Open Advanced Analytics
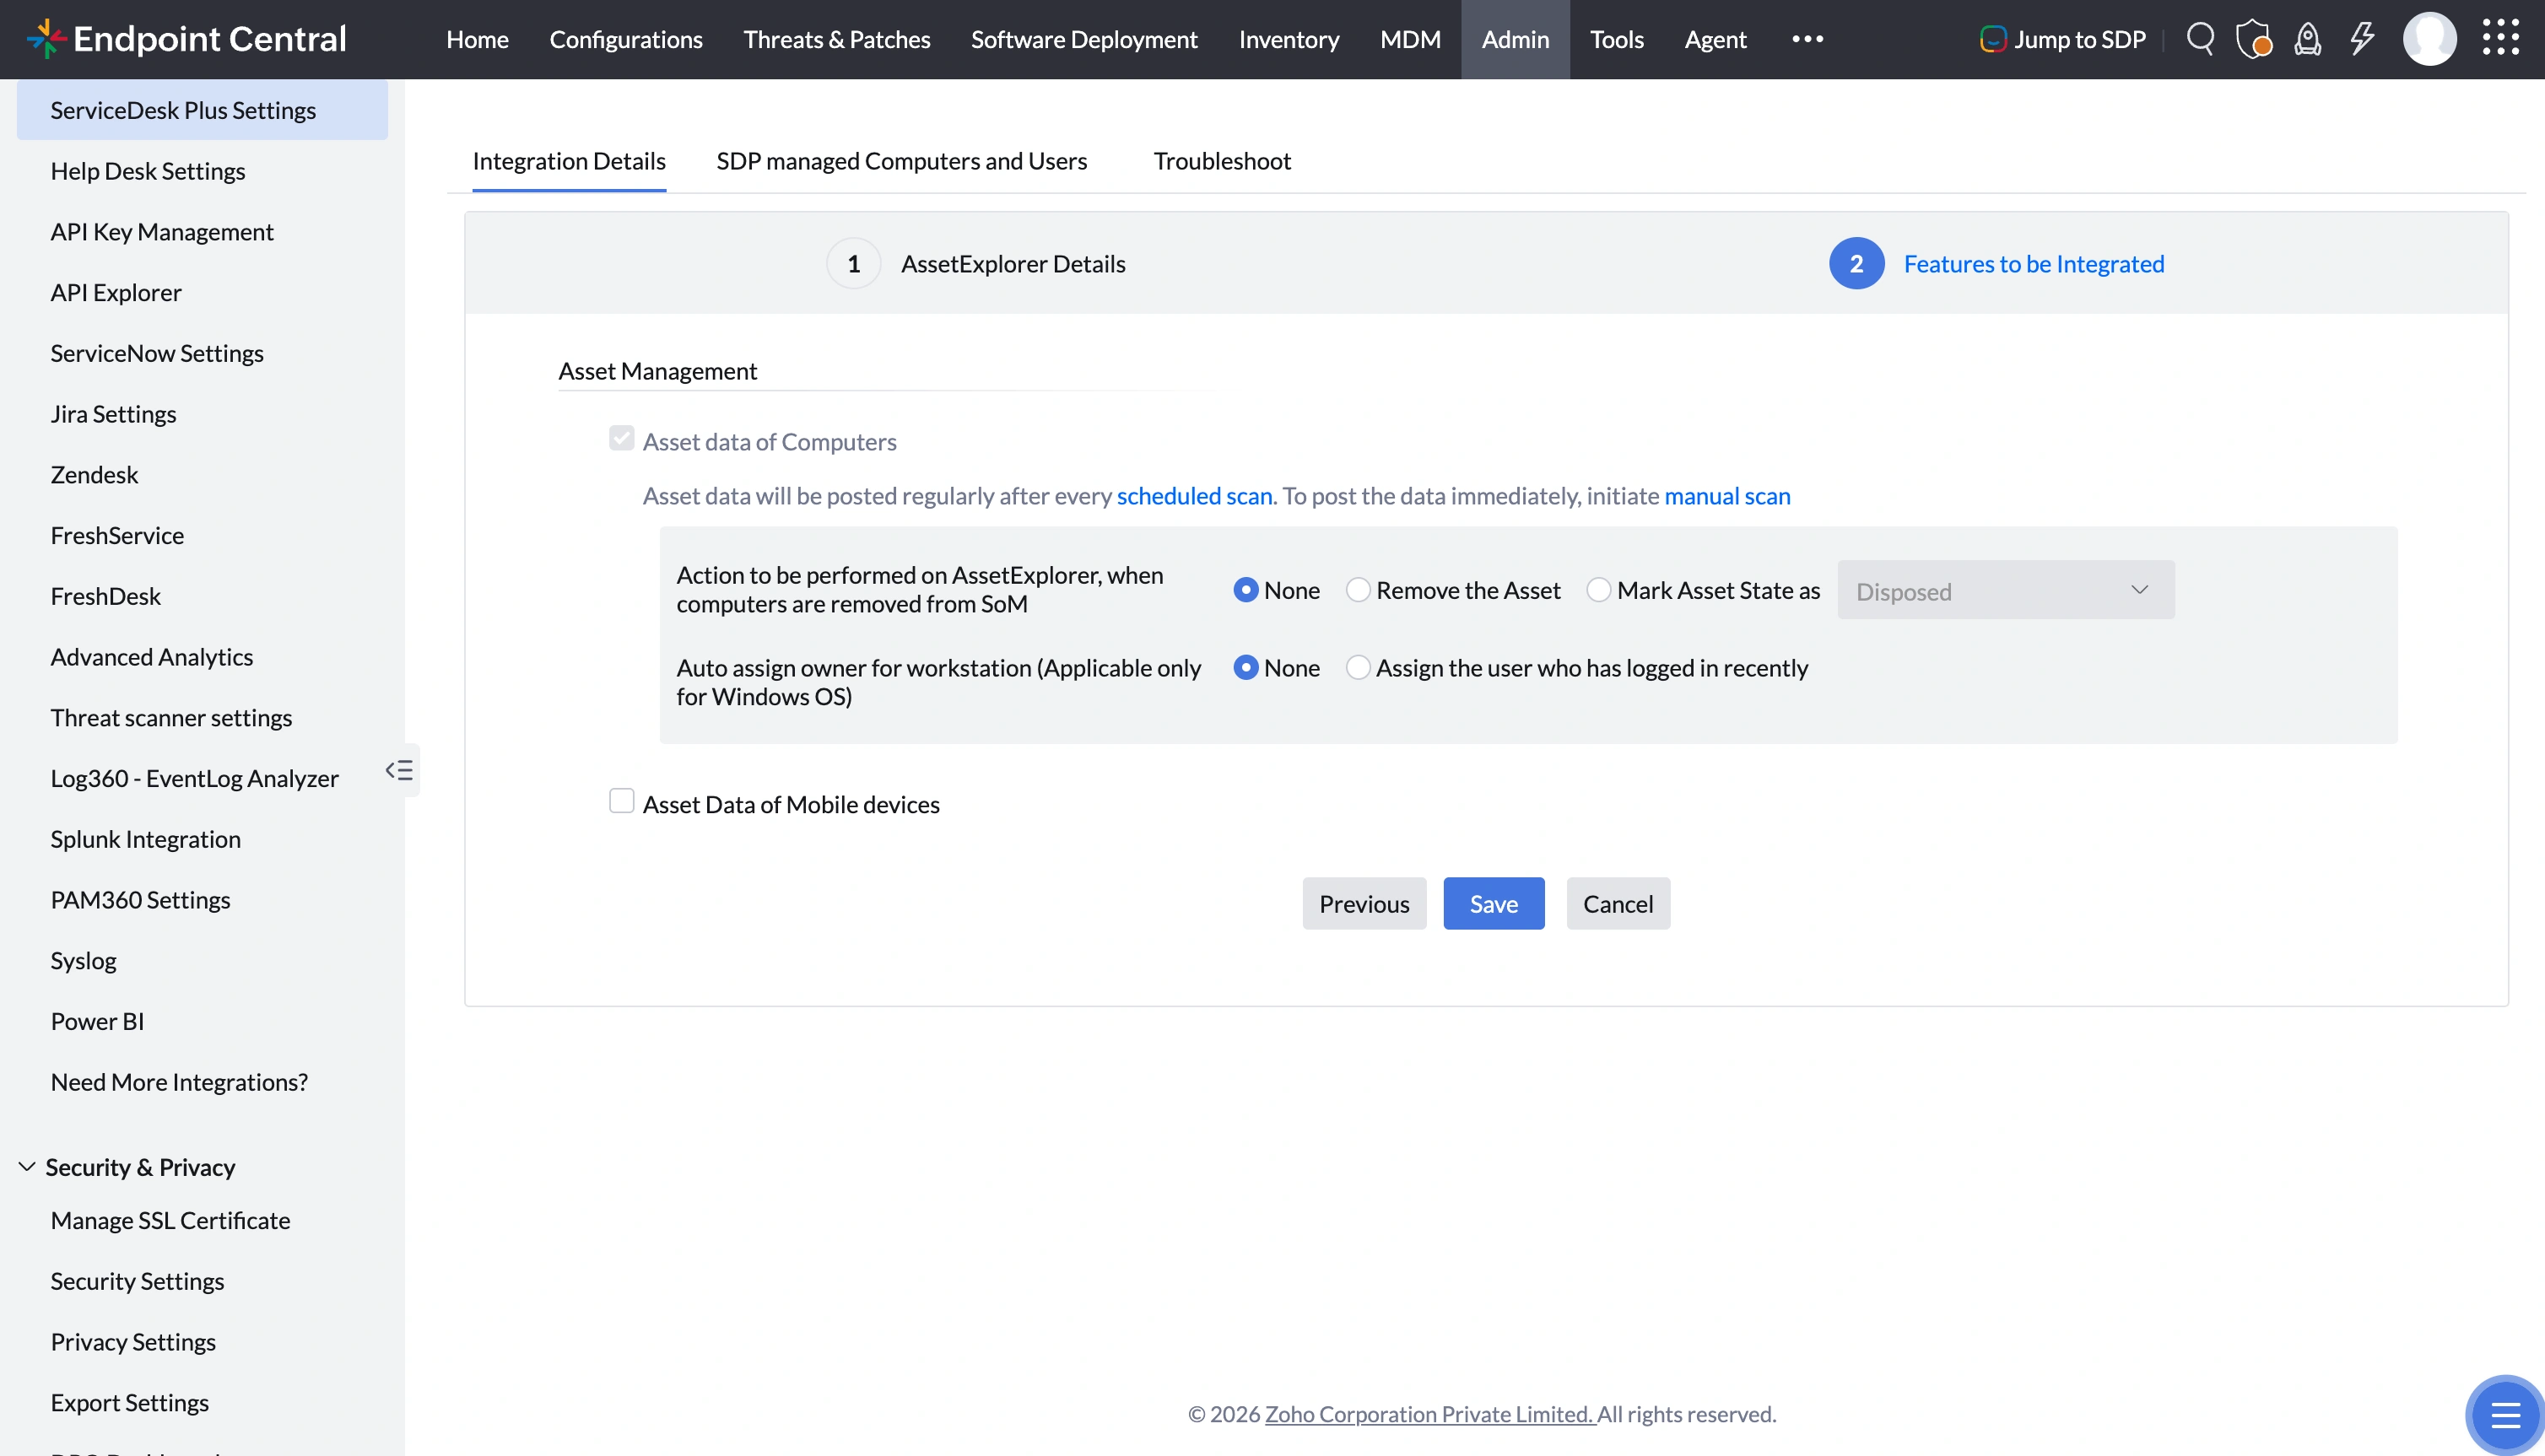The width and height of the screenshot is (2545, 1456). pos(152,657)
